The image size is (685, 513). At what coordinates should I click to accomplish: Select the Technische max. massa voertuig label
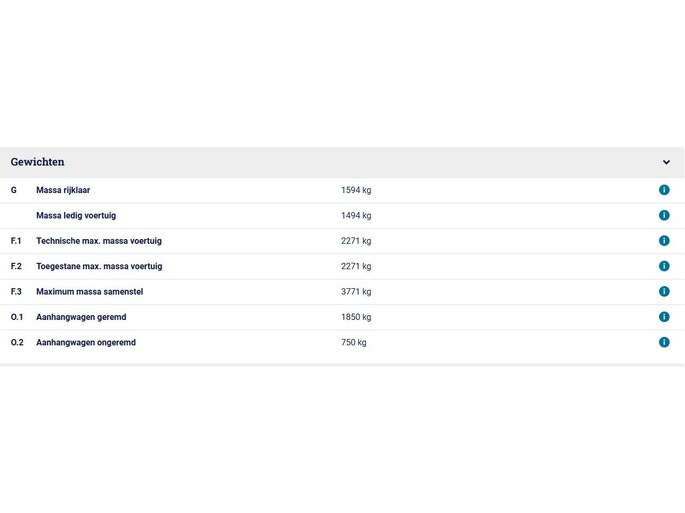[99, 241]
